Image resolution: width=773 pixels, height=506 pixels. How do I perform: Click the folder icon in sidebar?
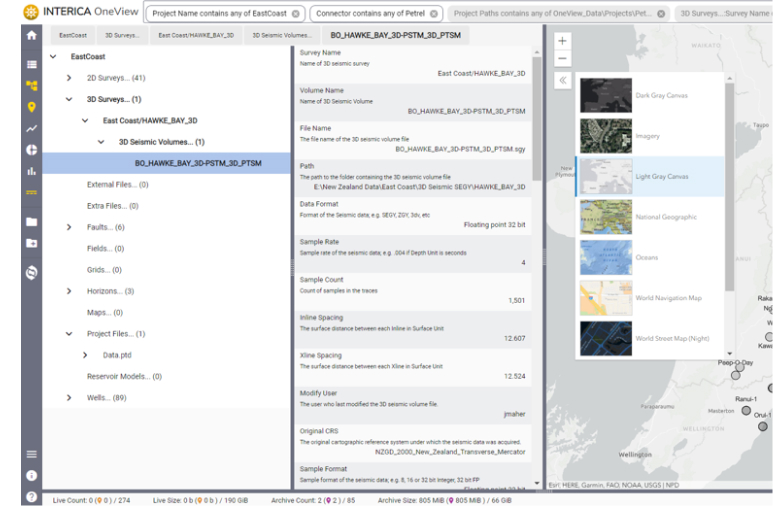(31, 221)
